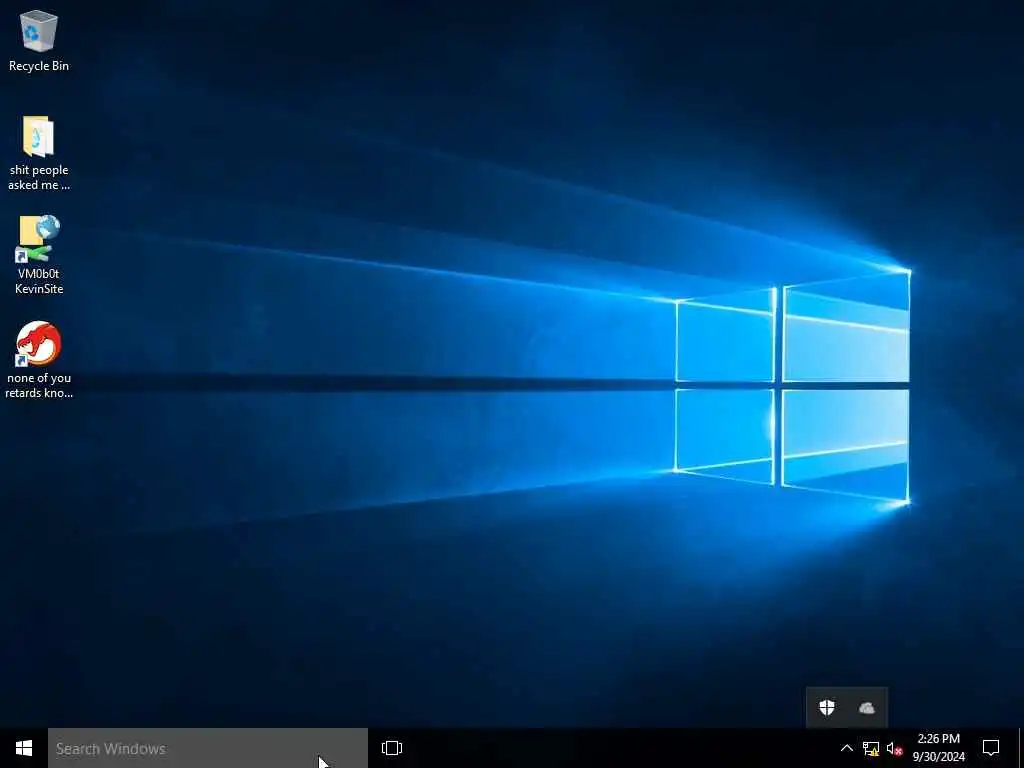The width and height of the screenshot is (1024, 768).
Task: Open the network status tray icon
Action: tap(871, 748)
